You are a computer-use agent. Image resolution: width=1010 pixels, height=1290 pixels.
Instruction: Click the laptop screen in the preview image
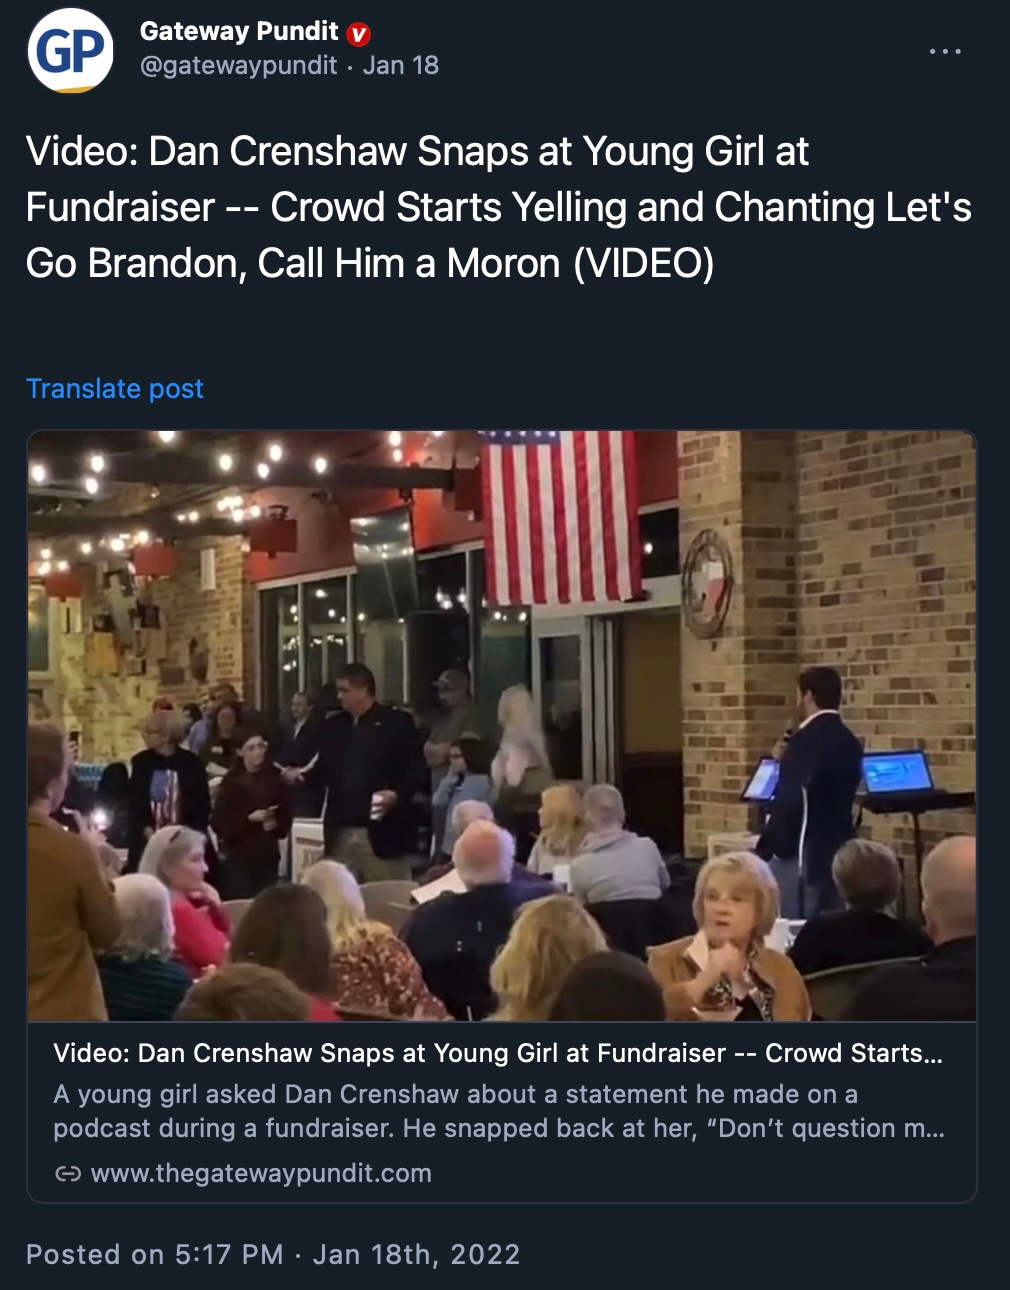pos(897,773)
